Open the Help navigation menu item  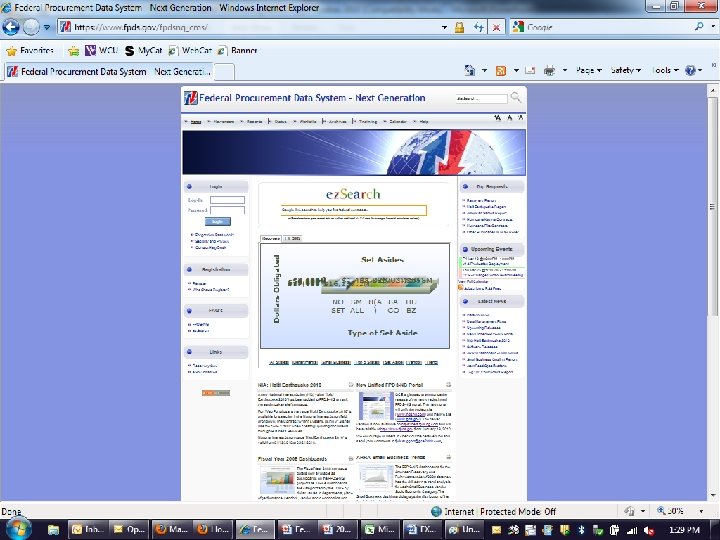[424, 122]
